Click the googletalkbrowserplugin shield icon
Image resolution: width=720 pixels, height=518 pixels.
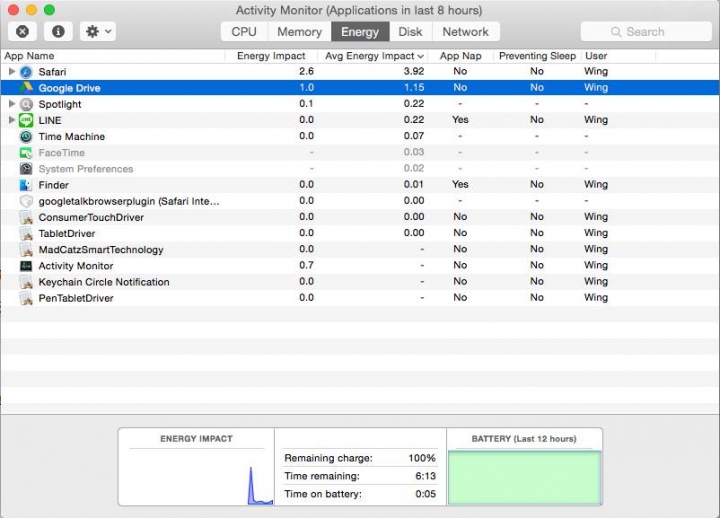click(26, 201)
